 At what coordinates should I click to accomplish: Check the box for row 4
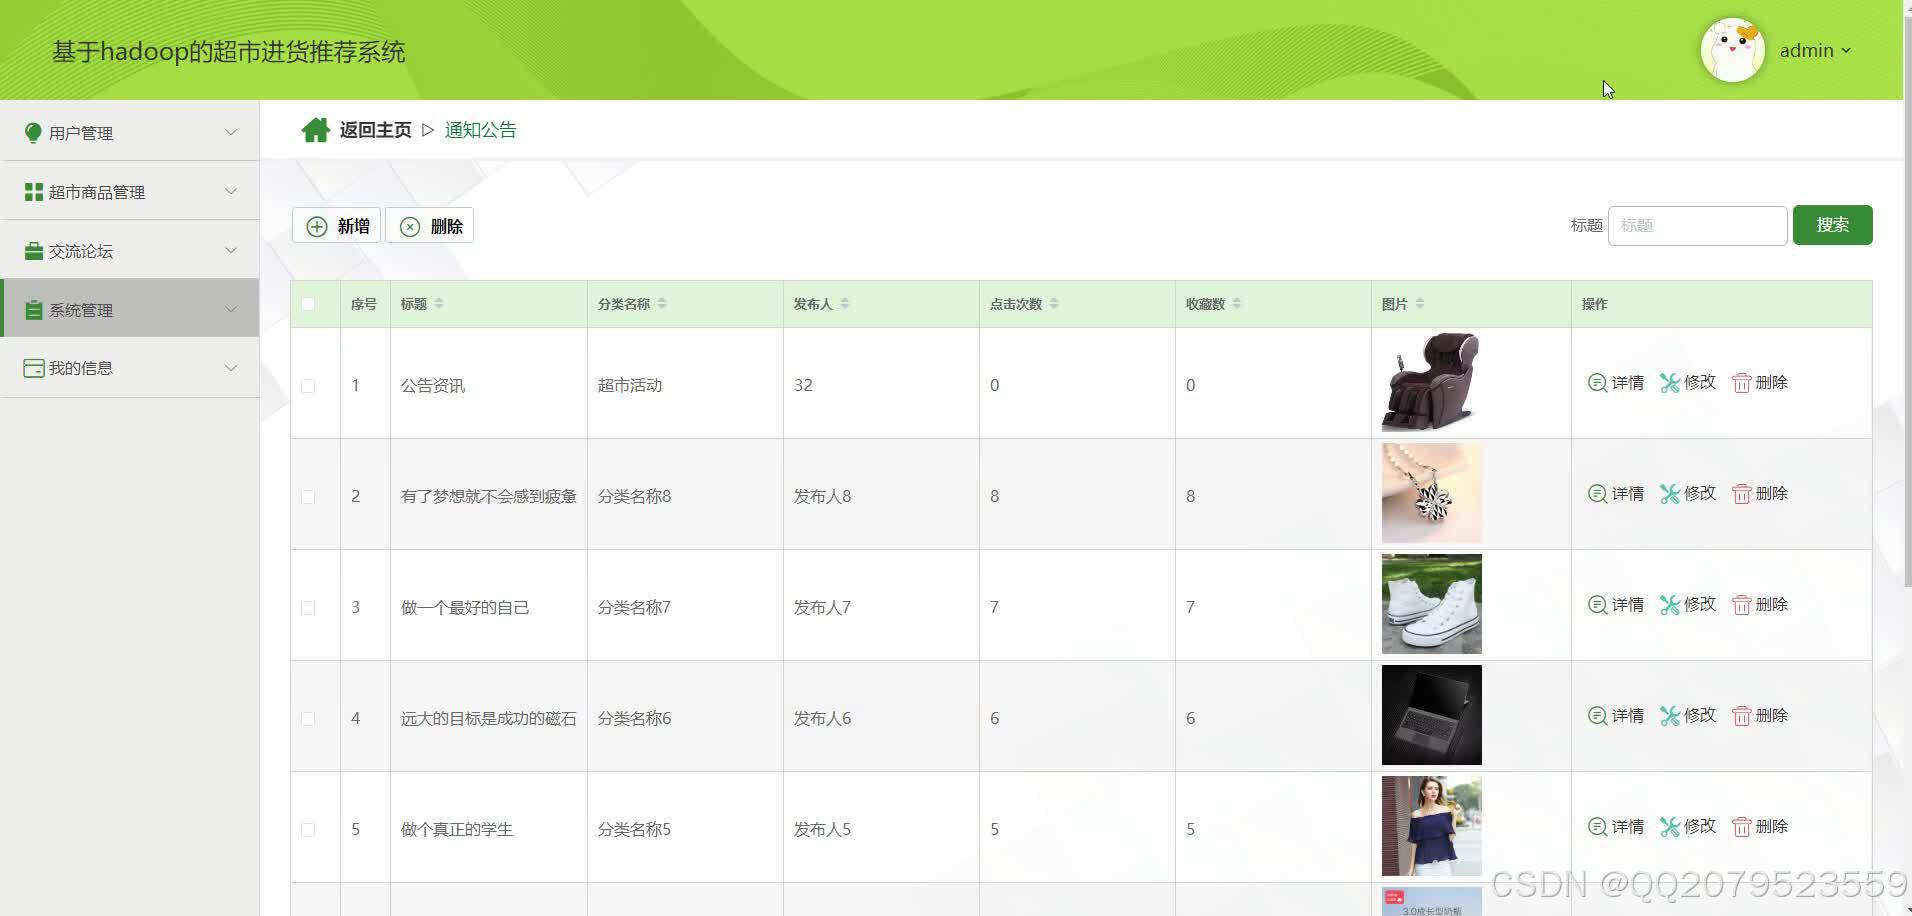308,719
